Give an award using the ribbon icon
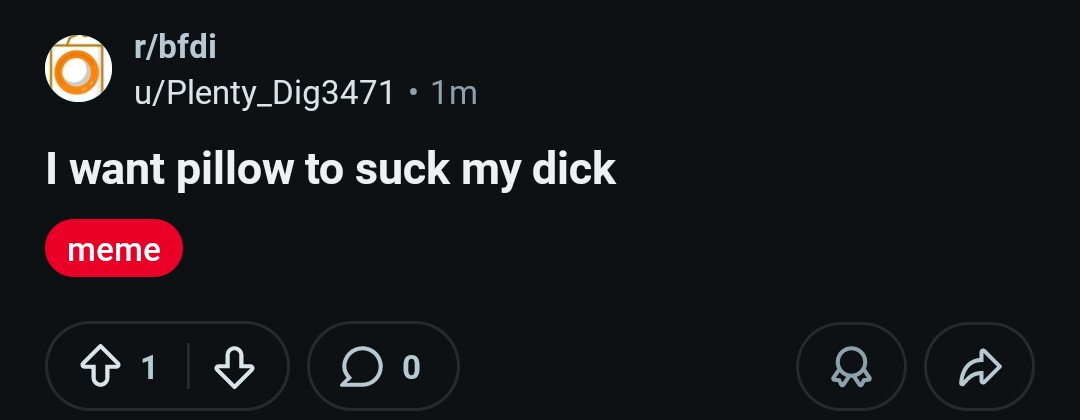This screenshot has width=1080, height=420. tap(851, 367)
